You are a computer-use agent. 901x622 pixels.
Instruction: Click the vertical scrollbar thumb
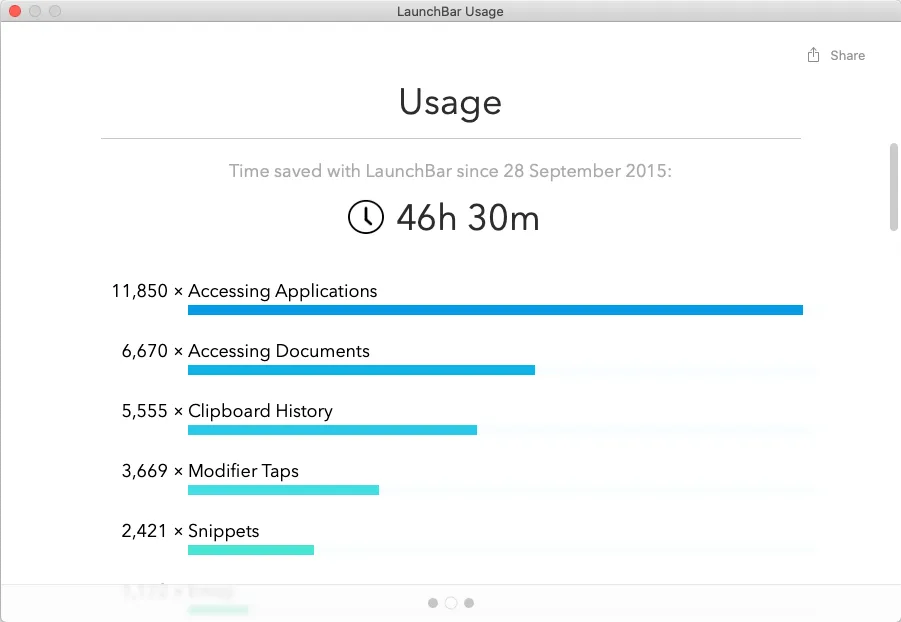click(x=894, y=187)
